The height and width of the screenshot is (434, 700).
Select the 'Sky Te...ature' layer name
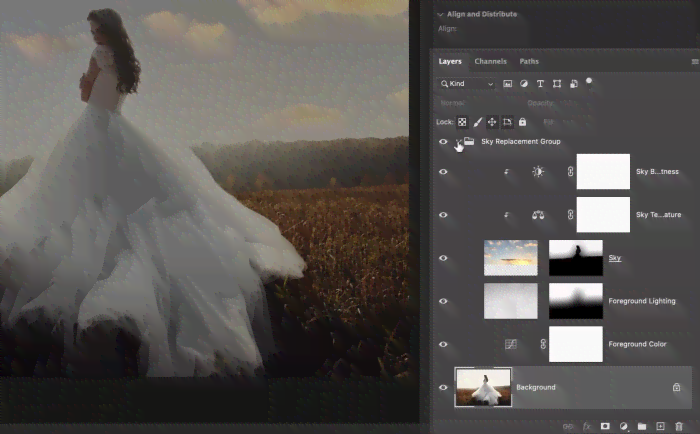(x=658, y=215)
